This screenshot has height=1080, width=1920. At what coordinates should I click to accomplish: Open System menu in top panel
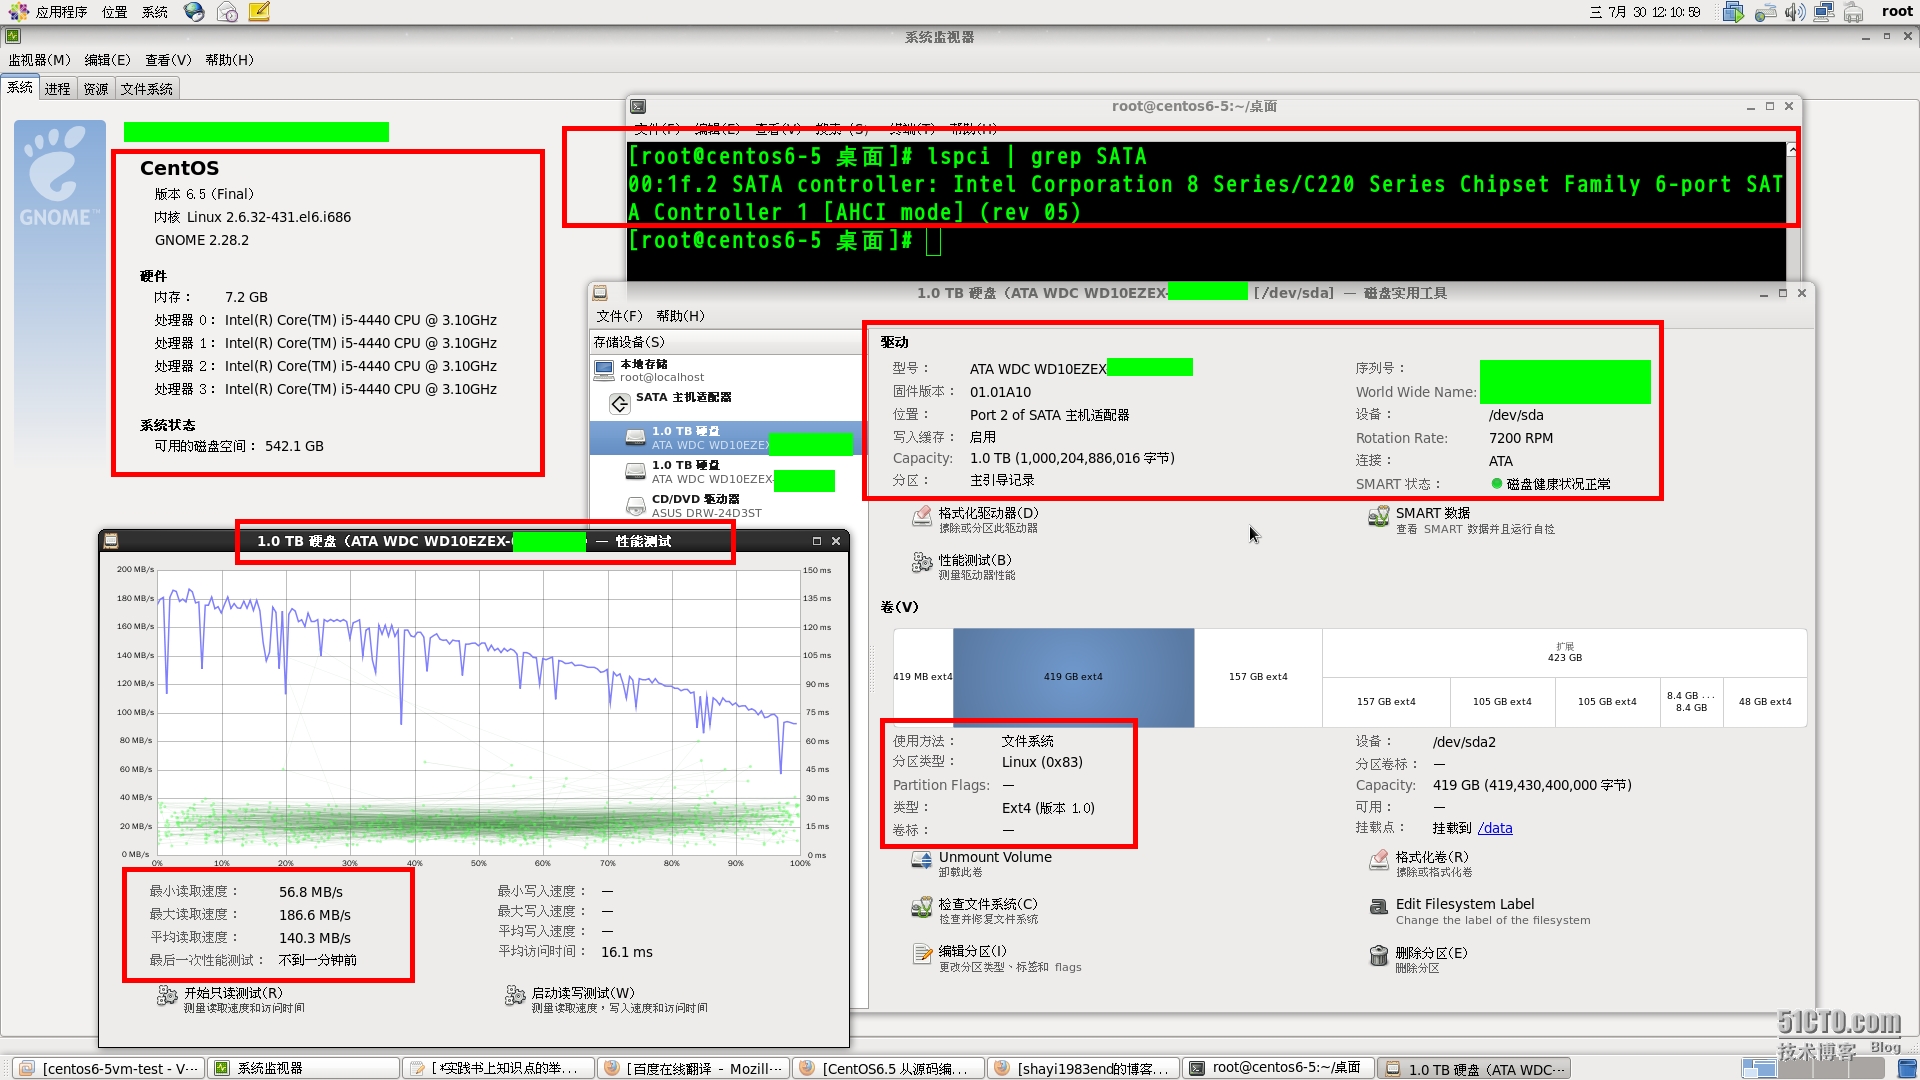pyautogui.click(x=155, y=12)
